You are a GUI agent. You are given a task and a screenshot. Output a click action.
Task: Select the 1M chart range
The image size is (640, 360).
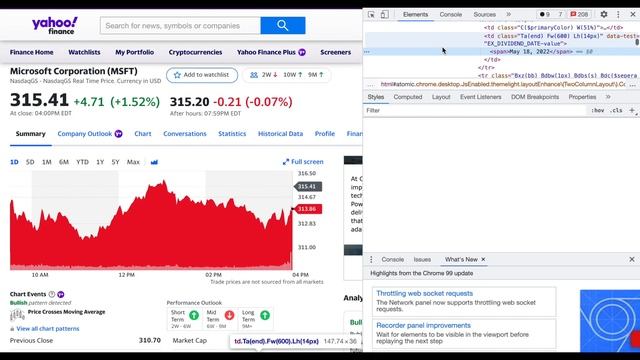[47, 162]
